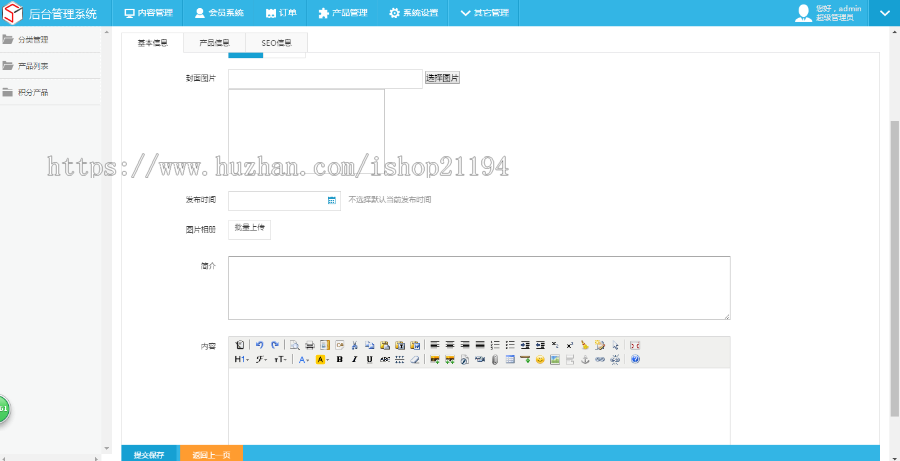Screen dimensions: 900x461
Task: Click the 选择图片 button
Action: point(443,78)
